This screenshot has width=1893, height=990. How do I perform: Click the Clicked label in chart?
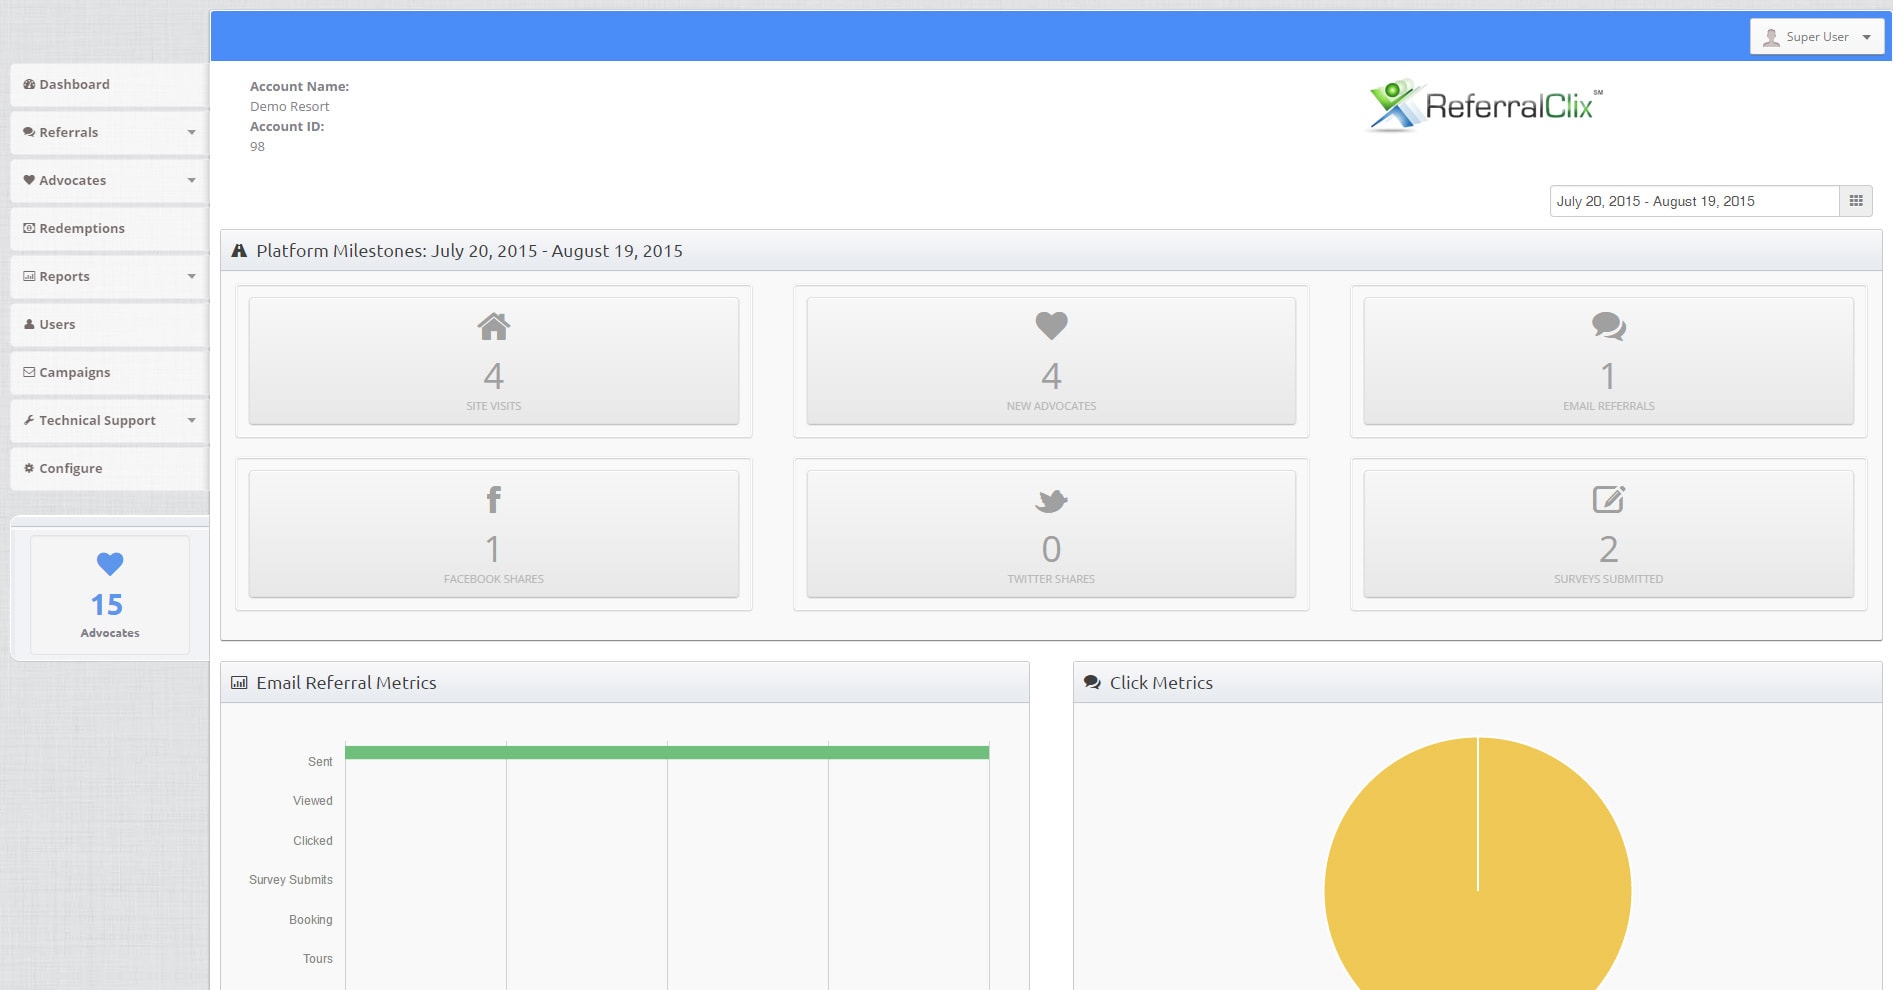pyautogui.click(x=313, y=841)
